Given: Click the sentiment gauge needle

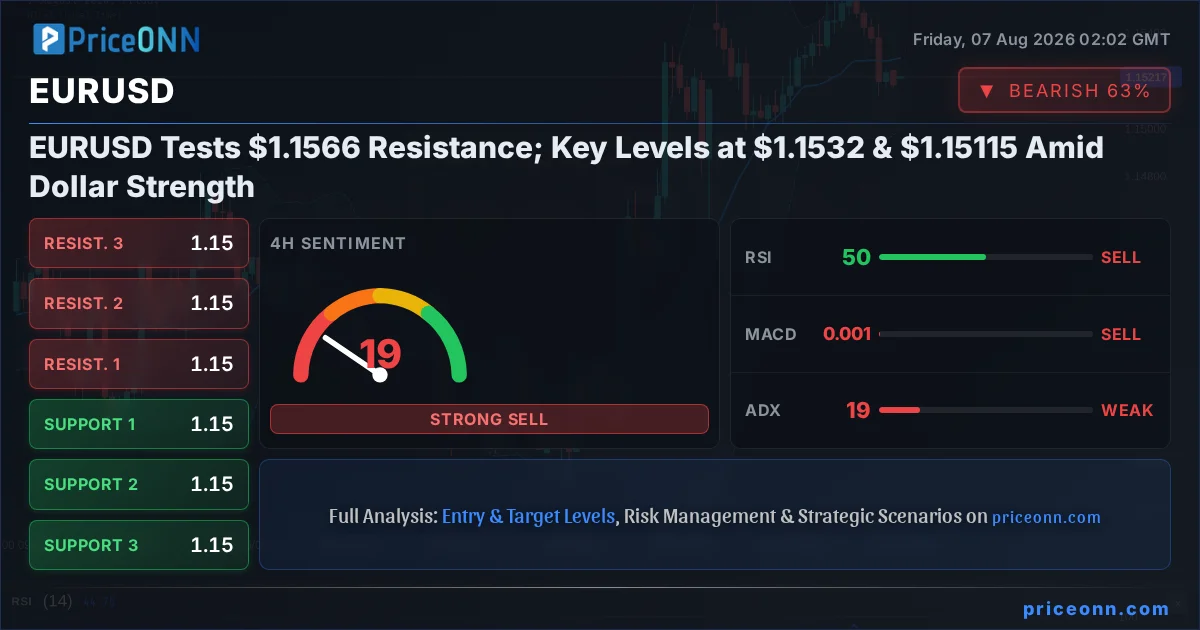Looking at the screenshot, I should [351, 356].
